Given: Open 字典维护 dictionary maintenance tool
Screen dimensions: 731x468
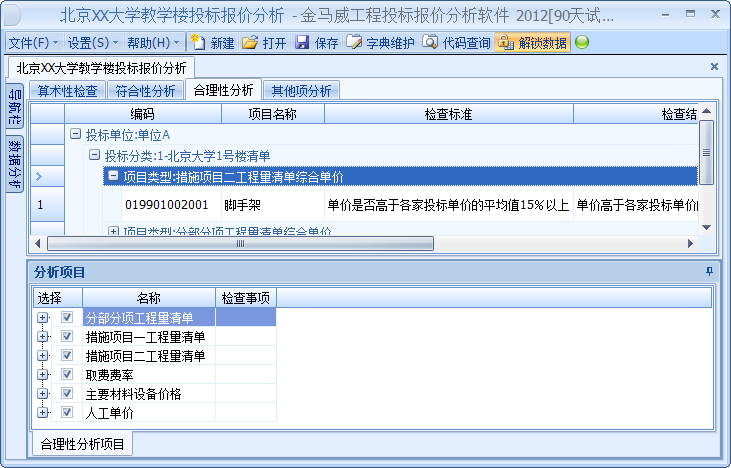Looking at the screenshot, I should tap(354, 43).
